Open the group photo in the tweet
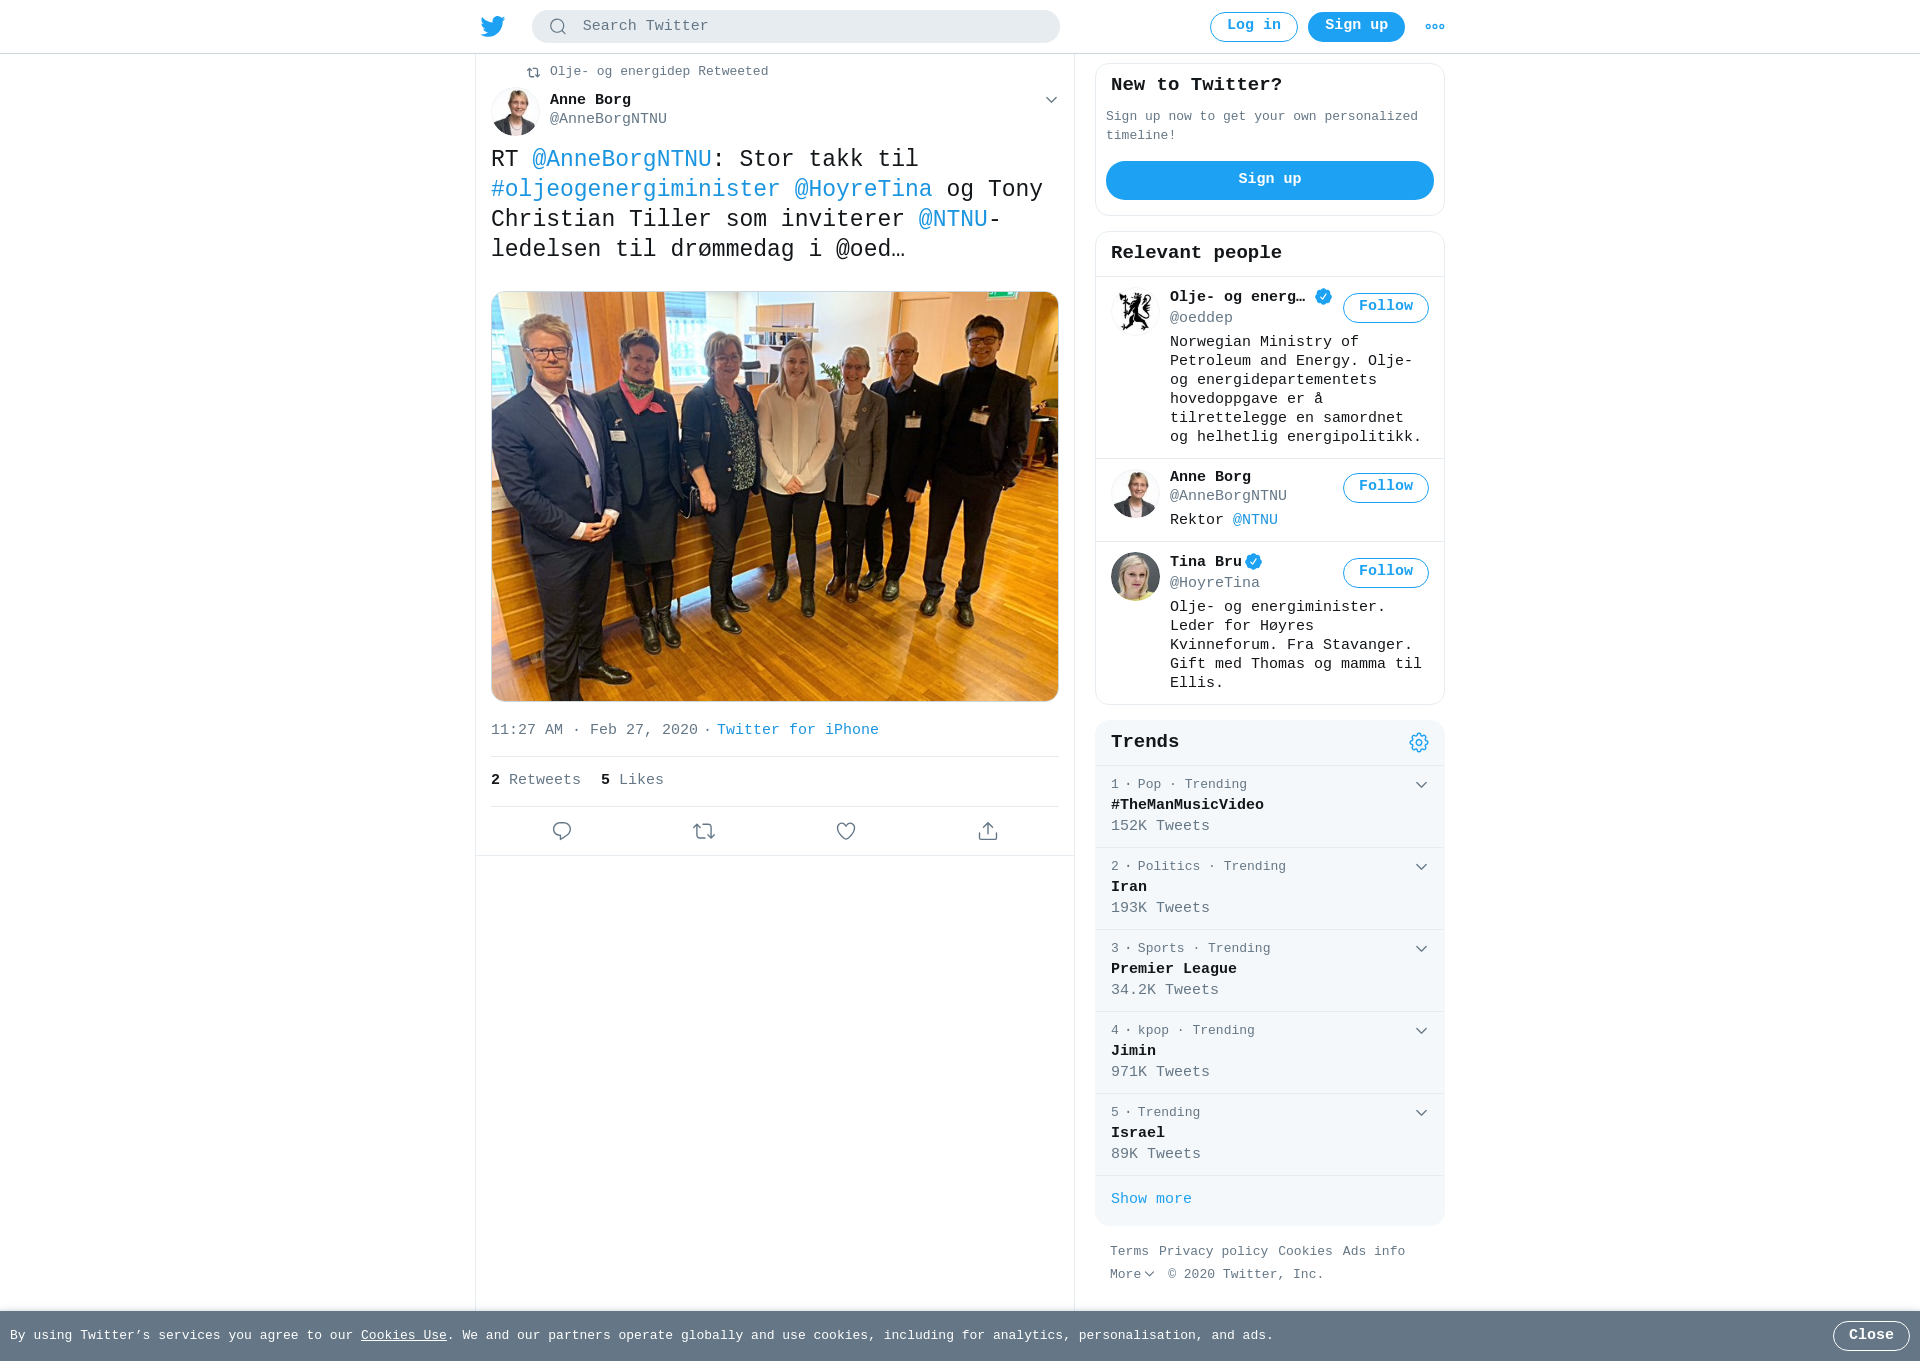The width and height of the screenshot is (1920, 1361). [x=775, y=496]
